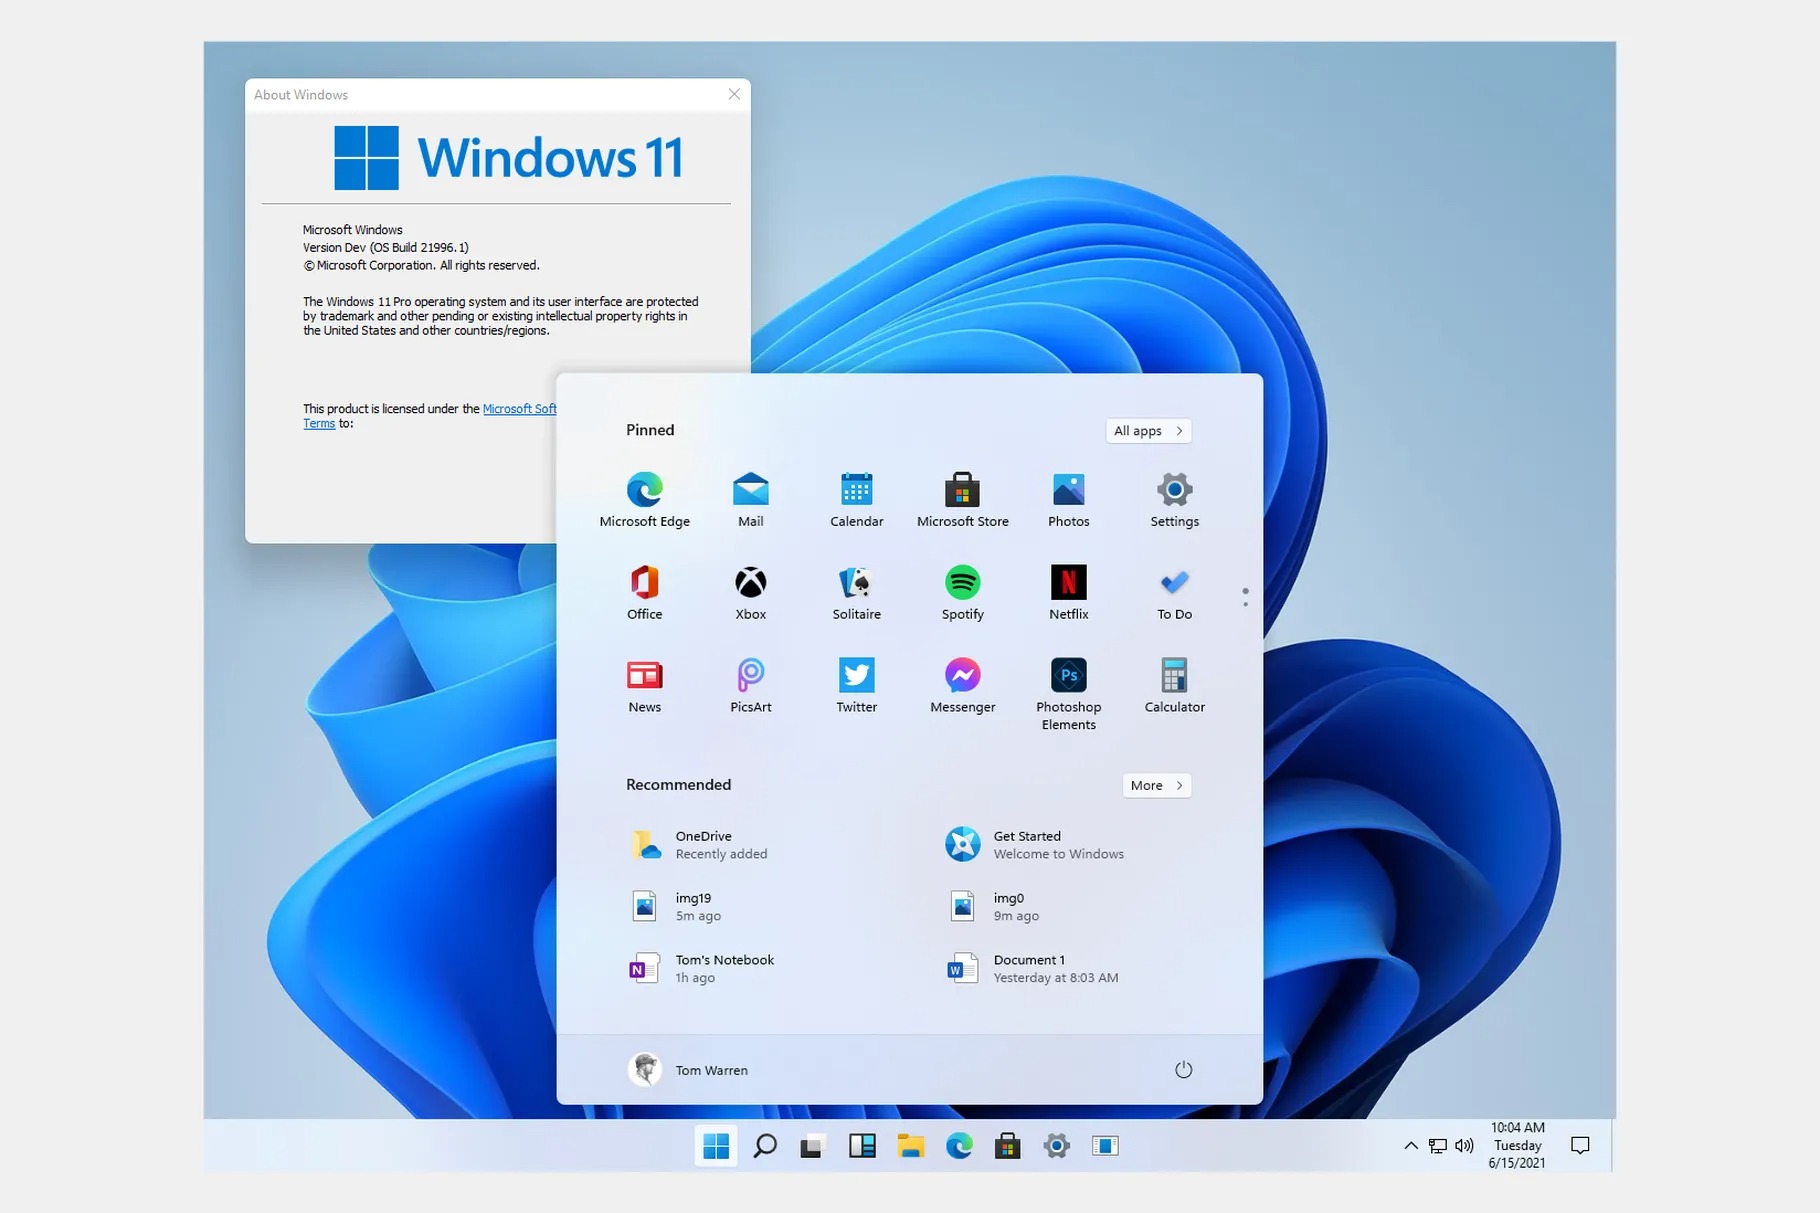Open taskbar Search
The image size is (1820, 1213).
coord(765,1146)
